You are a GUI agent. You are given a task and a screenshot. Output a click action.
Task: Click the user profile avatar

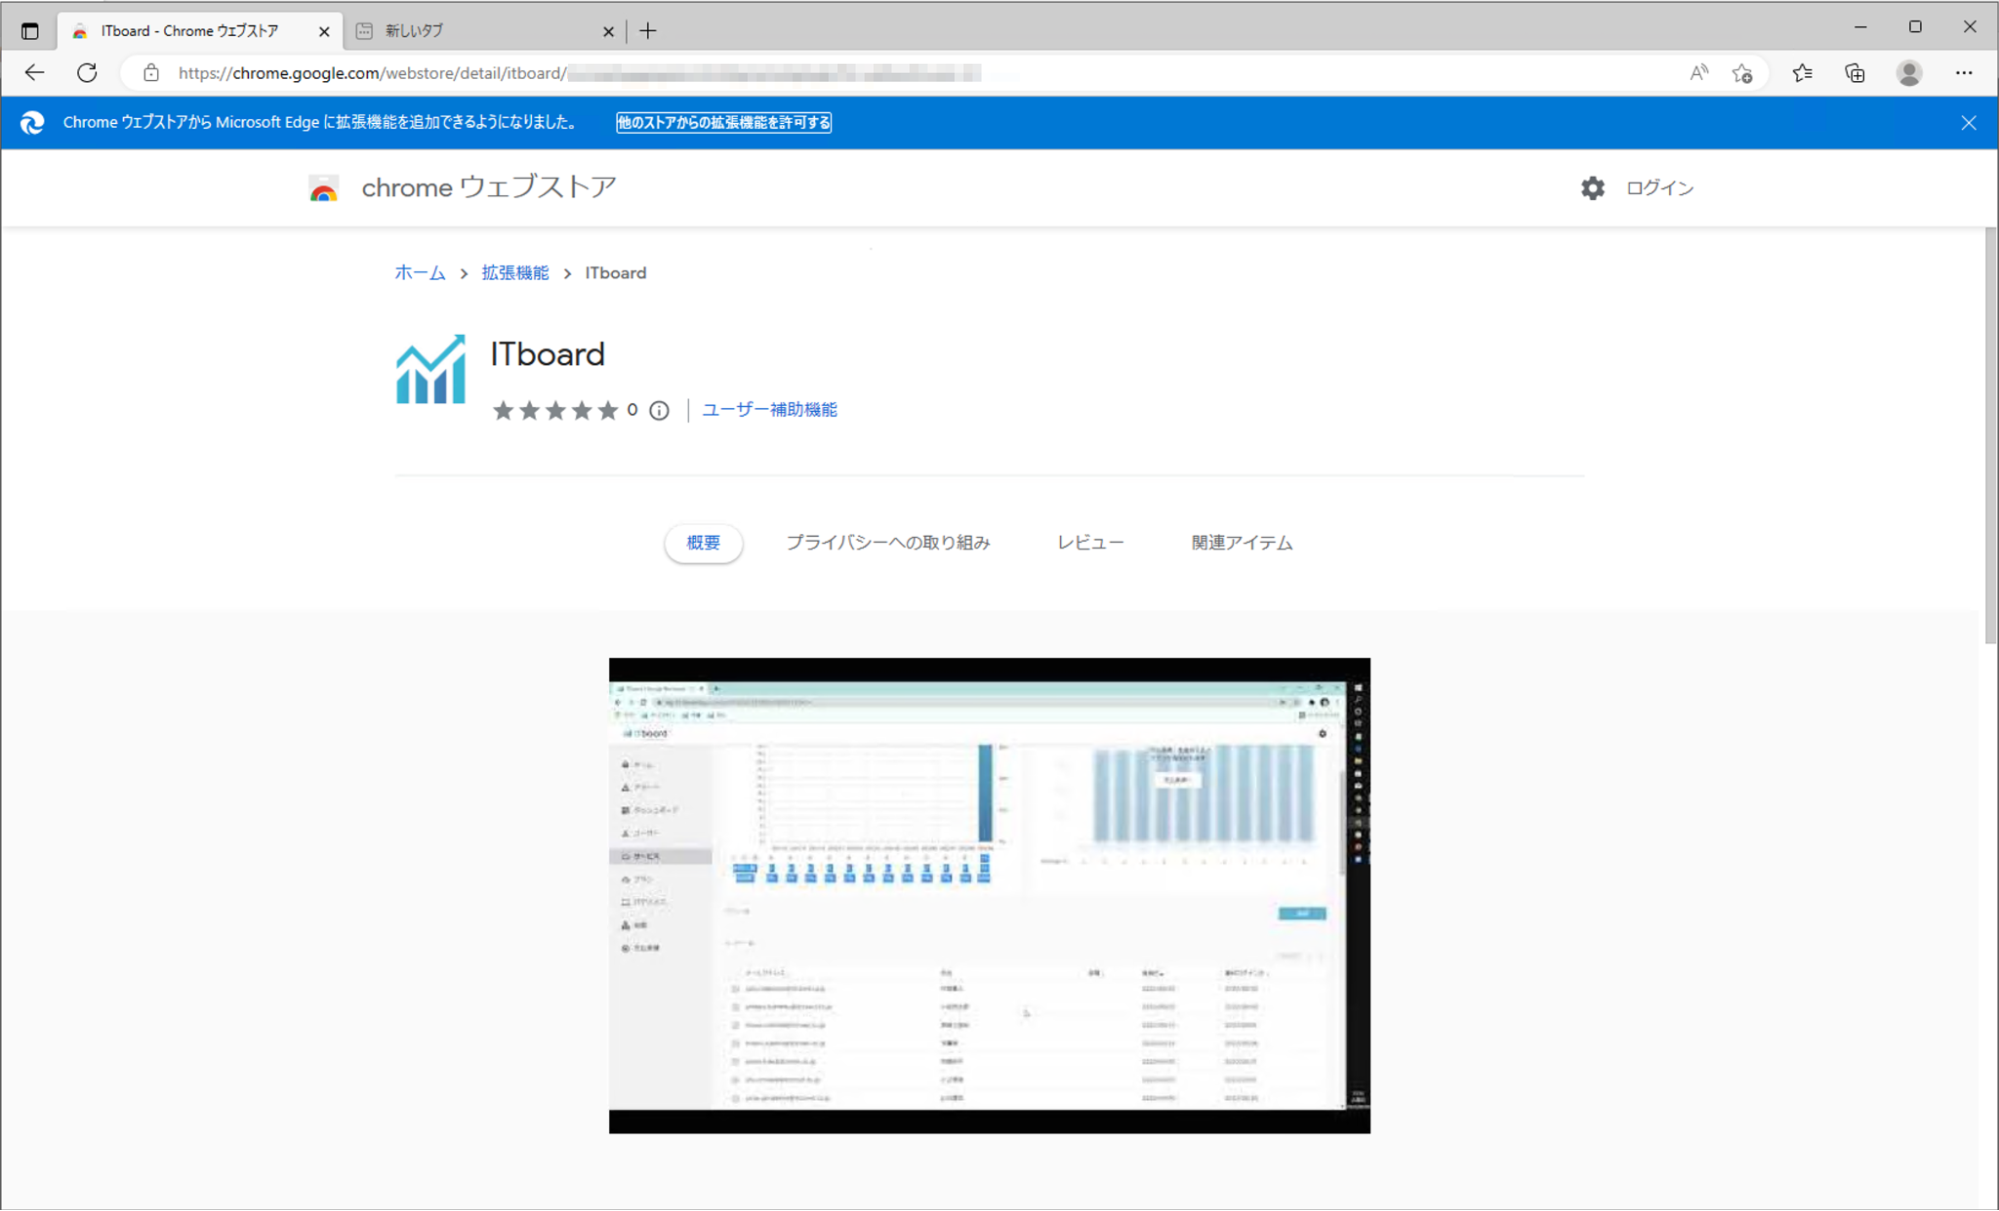tap(1909, 72)
